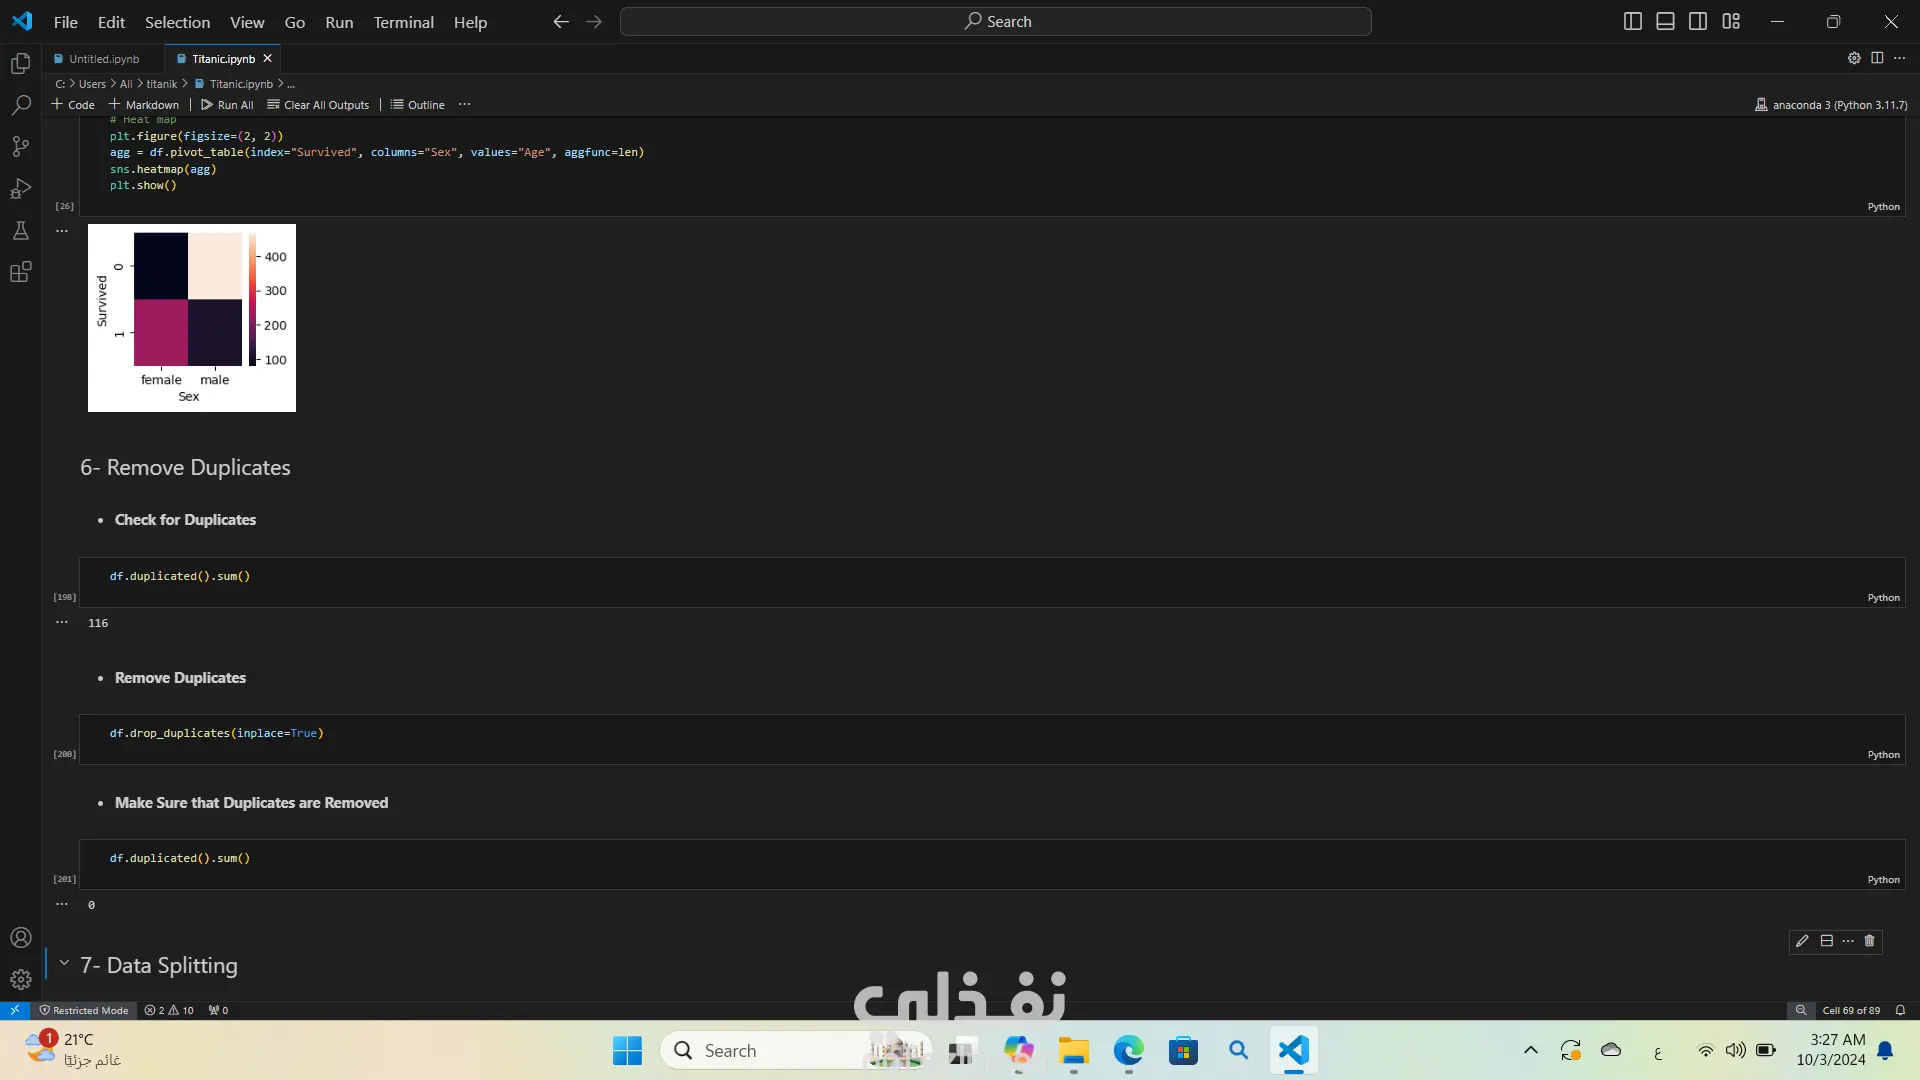Open Microsoft Edge from the taskbar

(1128, 1051)
